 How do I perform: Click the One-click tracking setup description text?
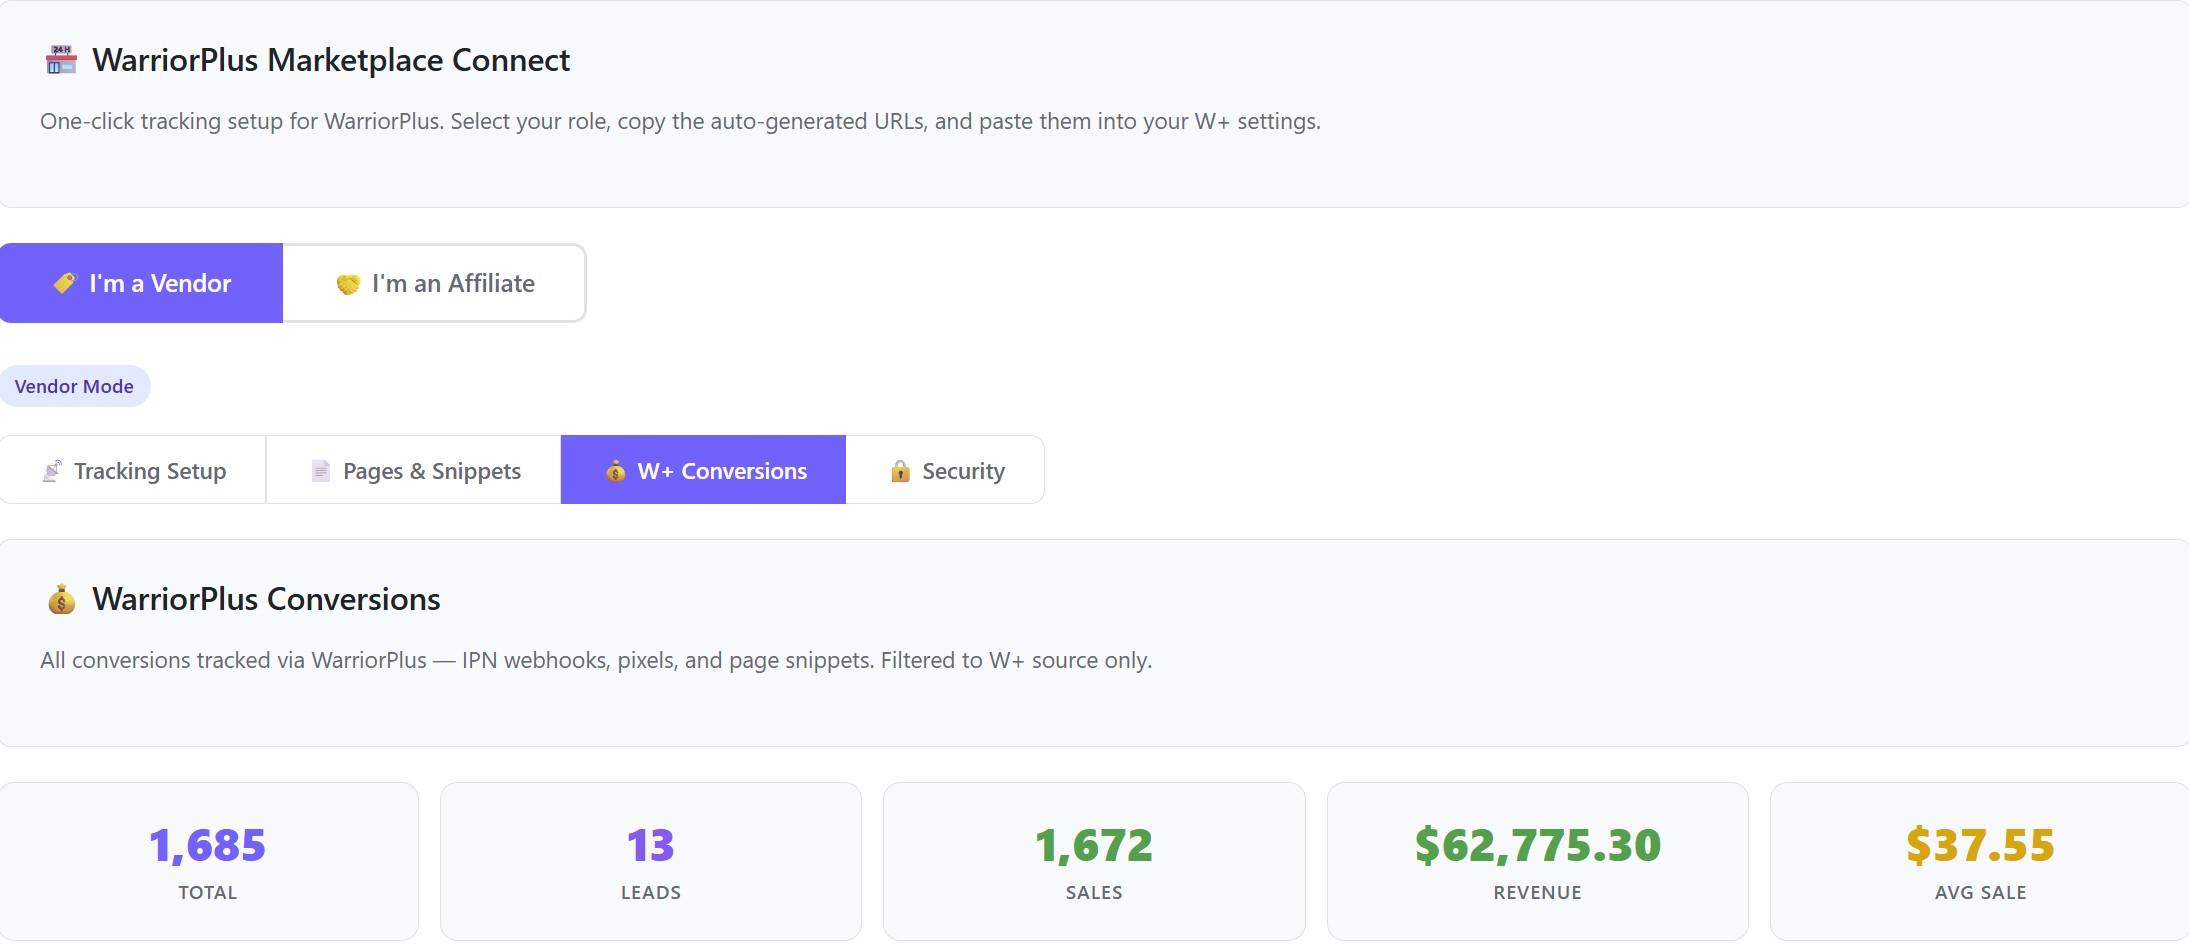680,121
